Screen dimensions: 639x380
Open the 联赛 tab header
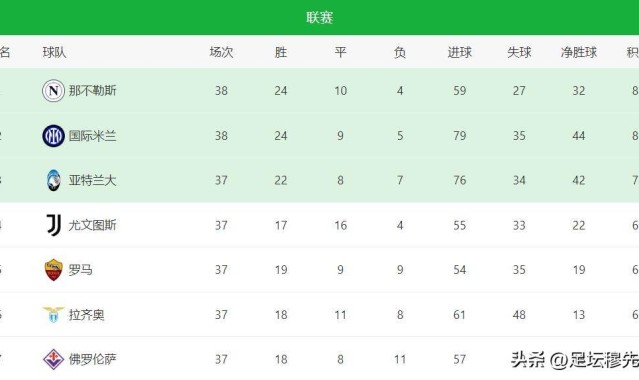(x=320, y=18)
